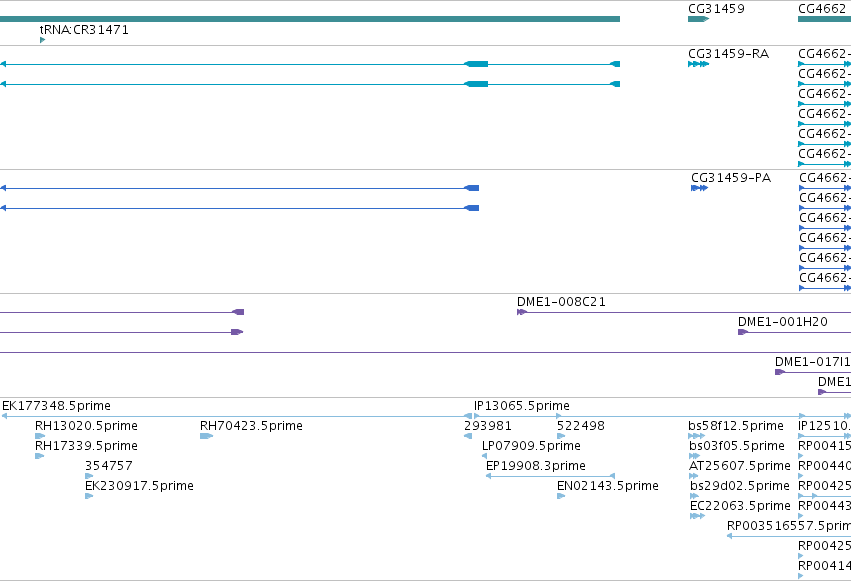
Task: Select the RP003516557.5prime EST label
Action: pyautogui.click(x=789, y=526)
